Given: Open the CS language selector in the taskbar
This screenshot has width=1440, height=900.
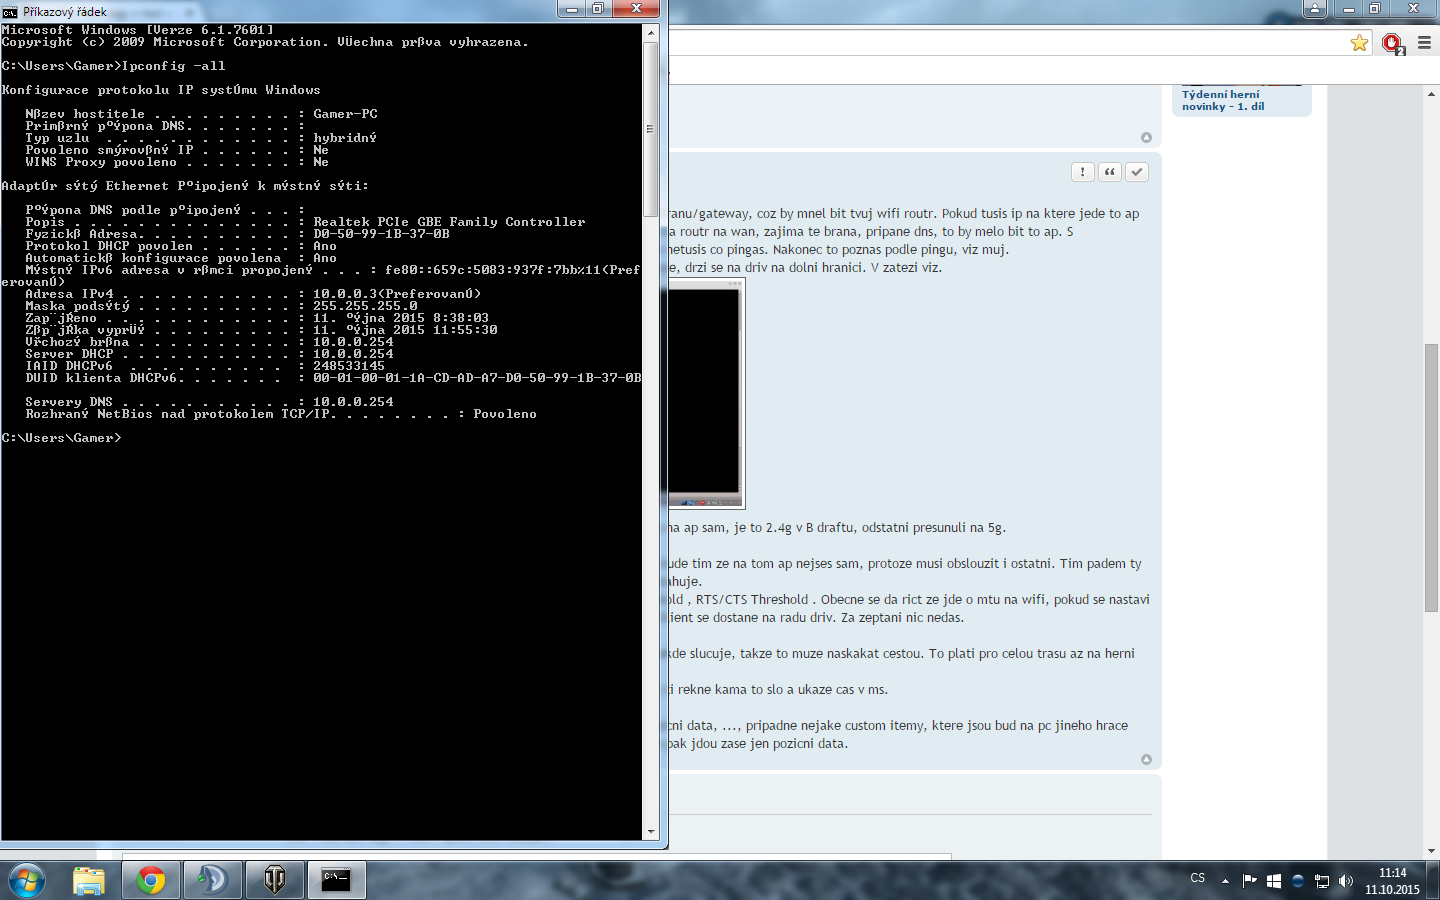Looking at the screenshot, I should (x=1198, y=878).
